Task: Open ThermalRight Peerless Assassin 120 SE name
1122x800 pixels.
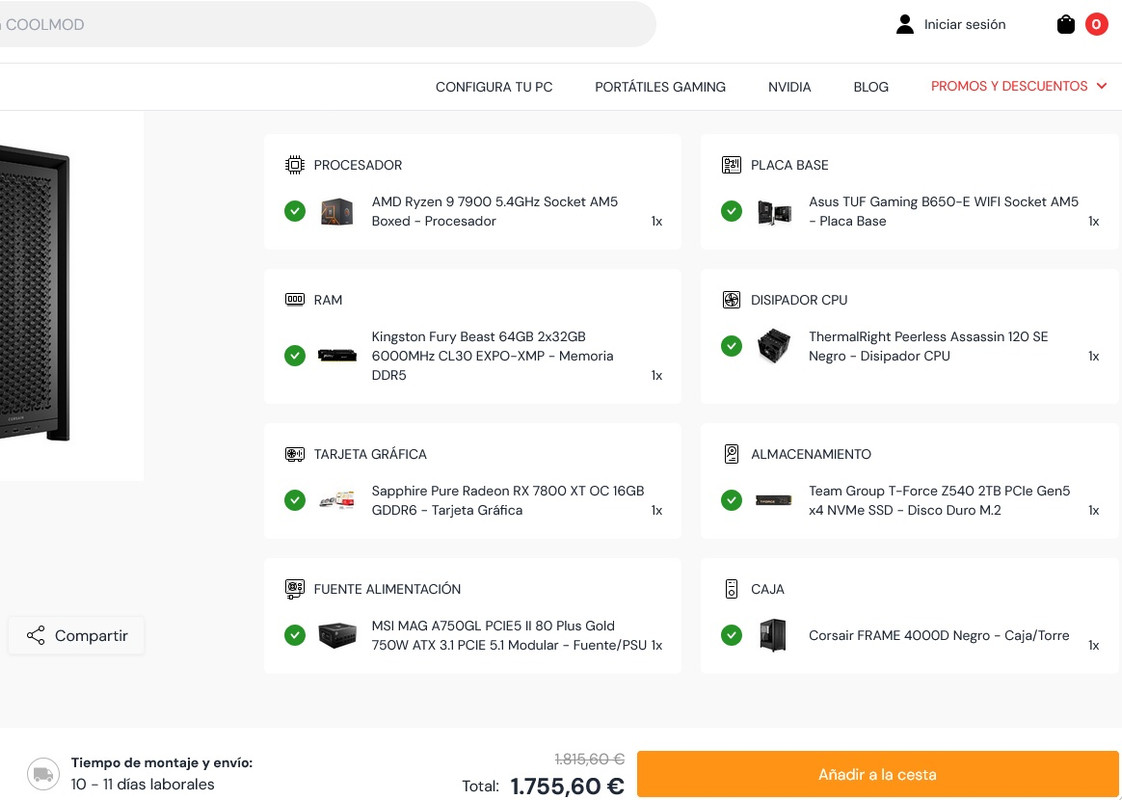Action: tap(928, 346)
